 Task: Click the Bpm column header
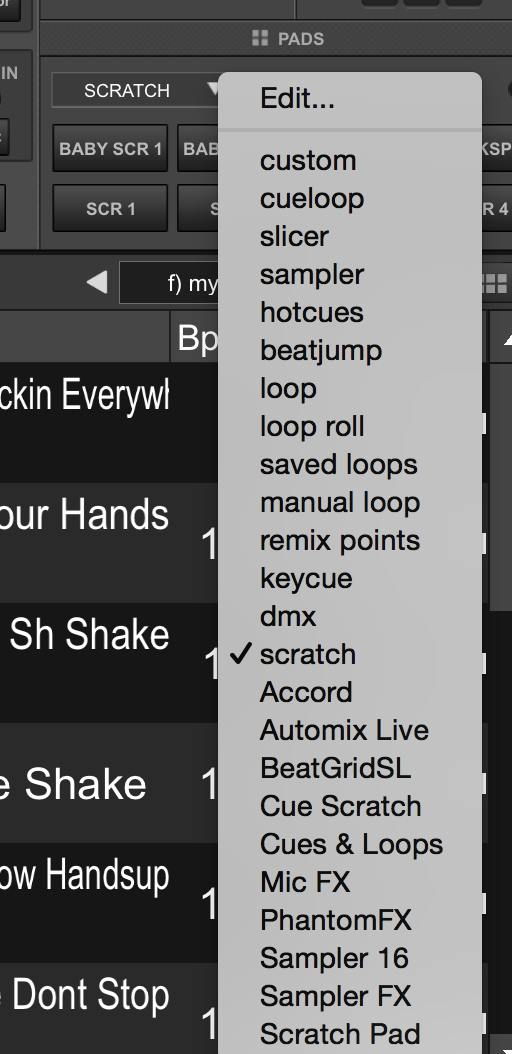[x=196, y=336]
